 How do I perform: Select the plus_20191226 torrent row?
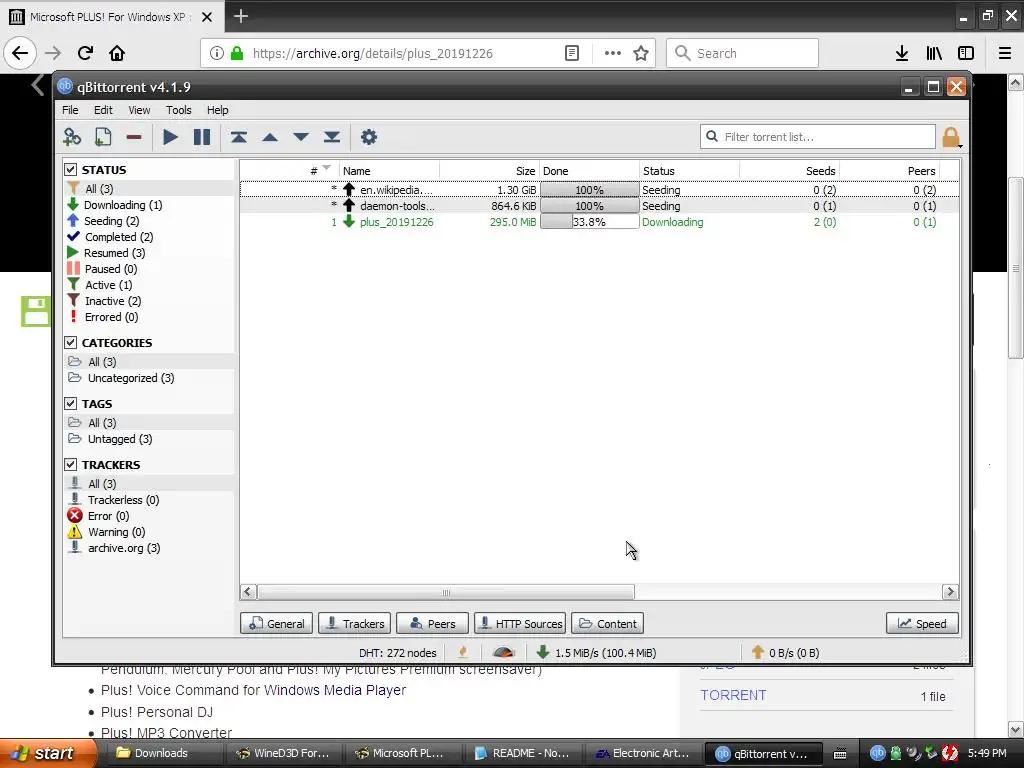[x=599, y=222]
